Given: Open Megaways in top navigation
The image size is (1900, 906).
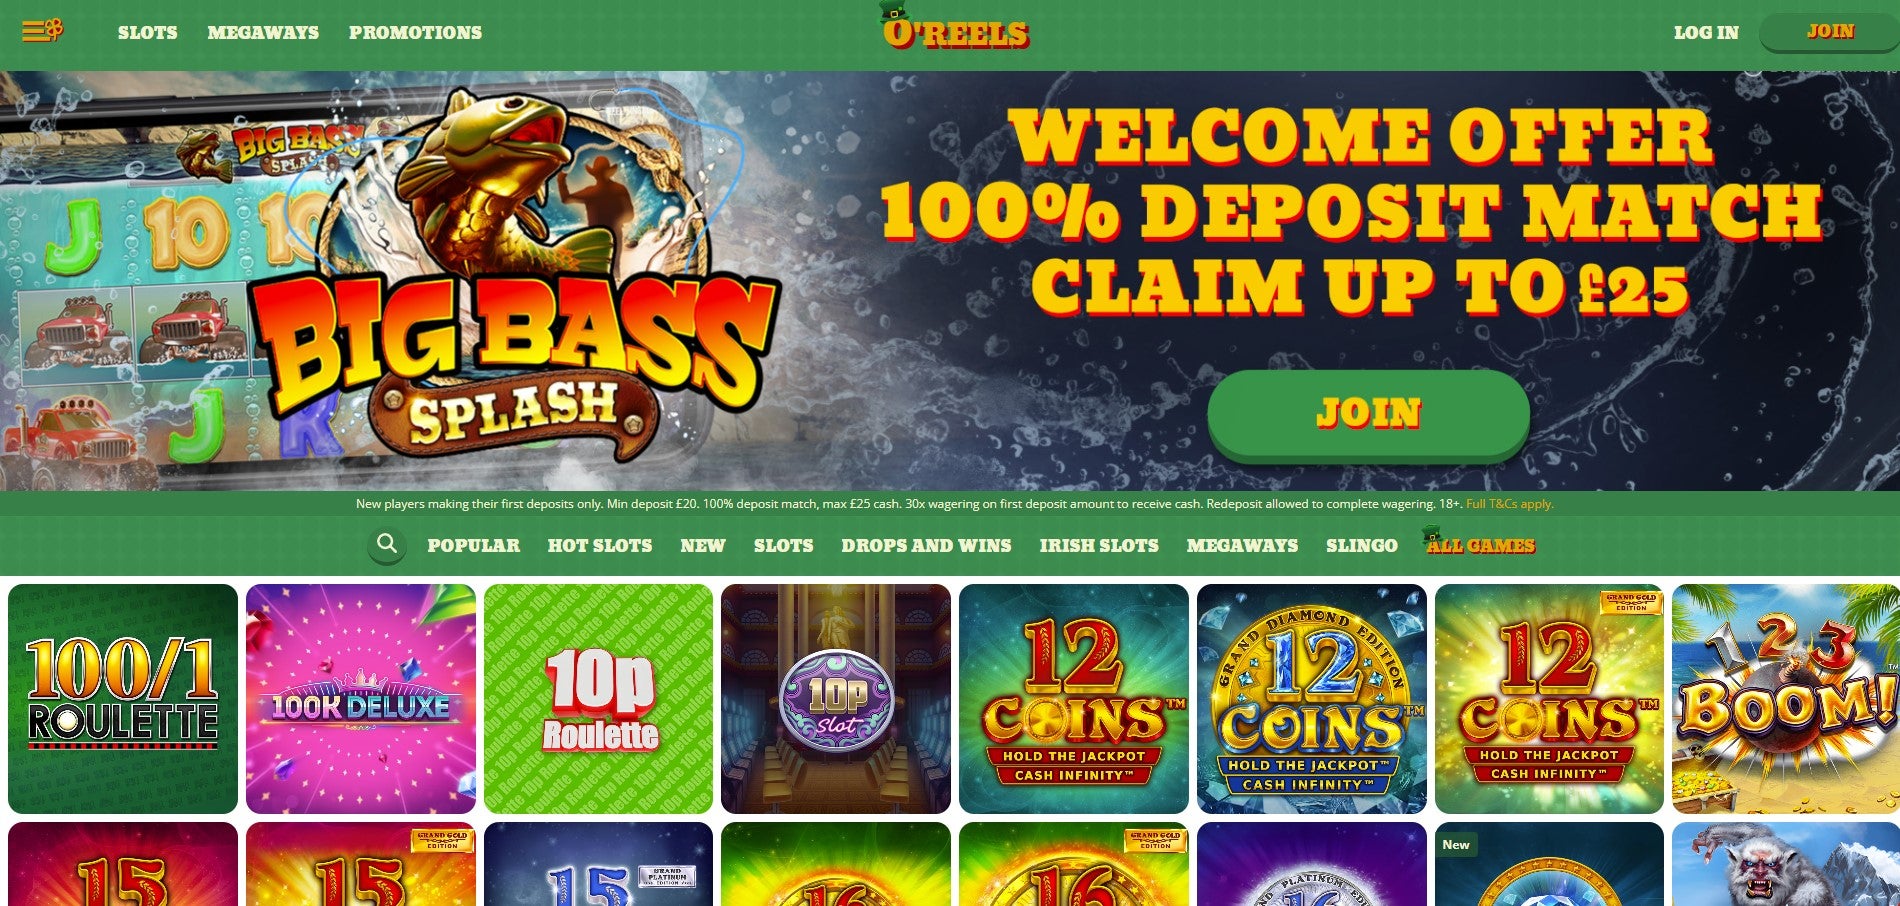Looking at the screenshot, I should [x=263, y=32].
